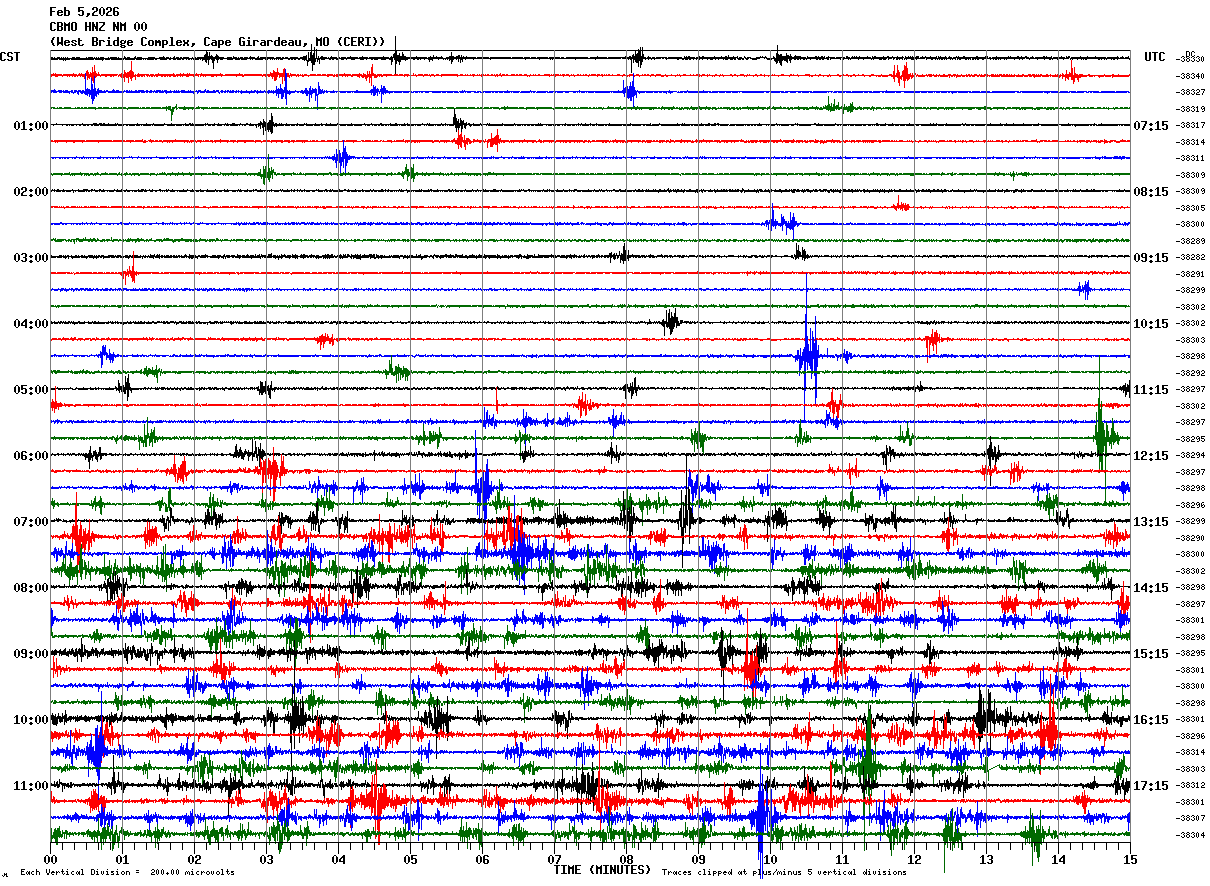
Task: Click the '06:00' CST time label
Action: pyautogui.click(x=31, y=456)
